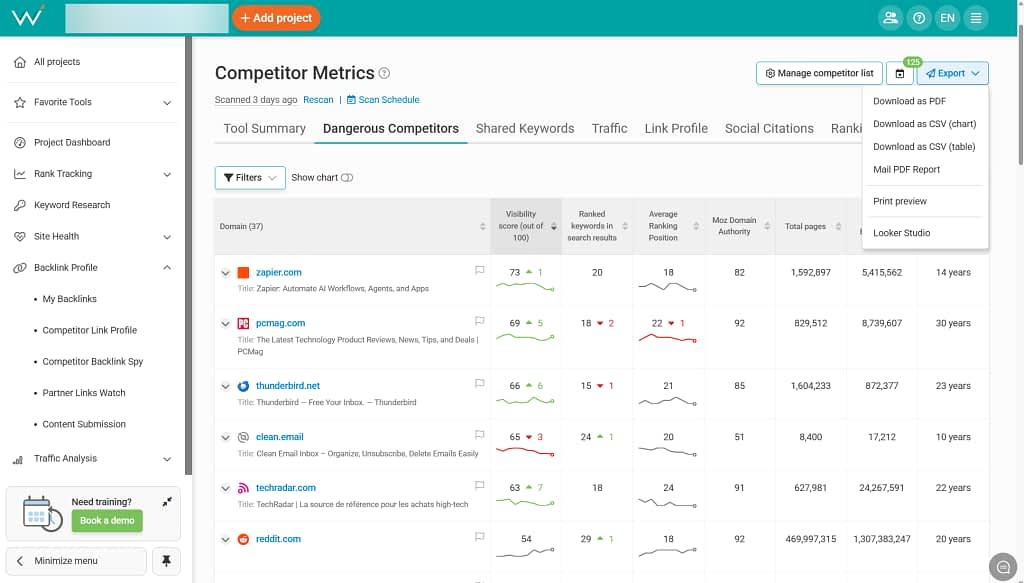Open the Export dropdown button
This screenshot has height=583, width=1024.
click(952, 74)
